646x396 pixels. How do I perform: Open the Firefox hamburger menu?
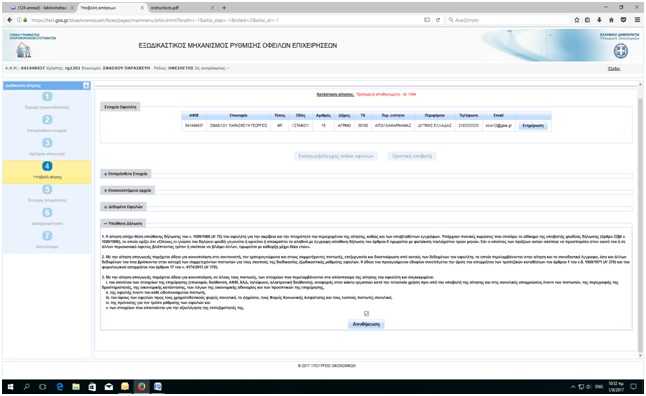click(637, 20)
